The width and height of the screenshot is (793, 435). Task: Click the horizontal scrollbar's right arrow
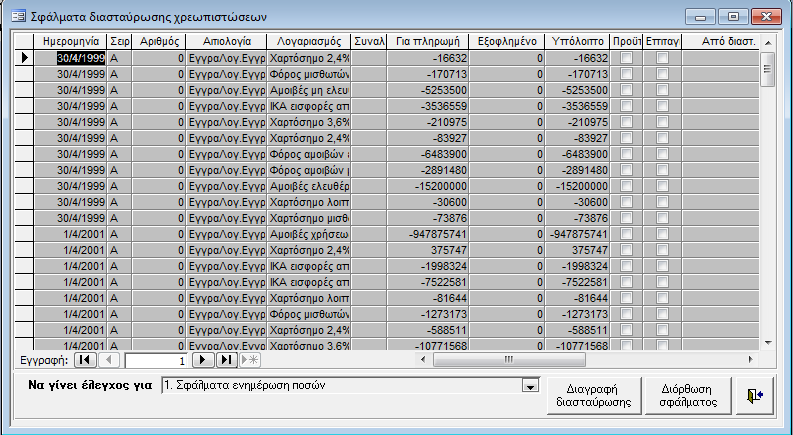click(753, 359)
